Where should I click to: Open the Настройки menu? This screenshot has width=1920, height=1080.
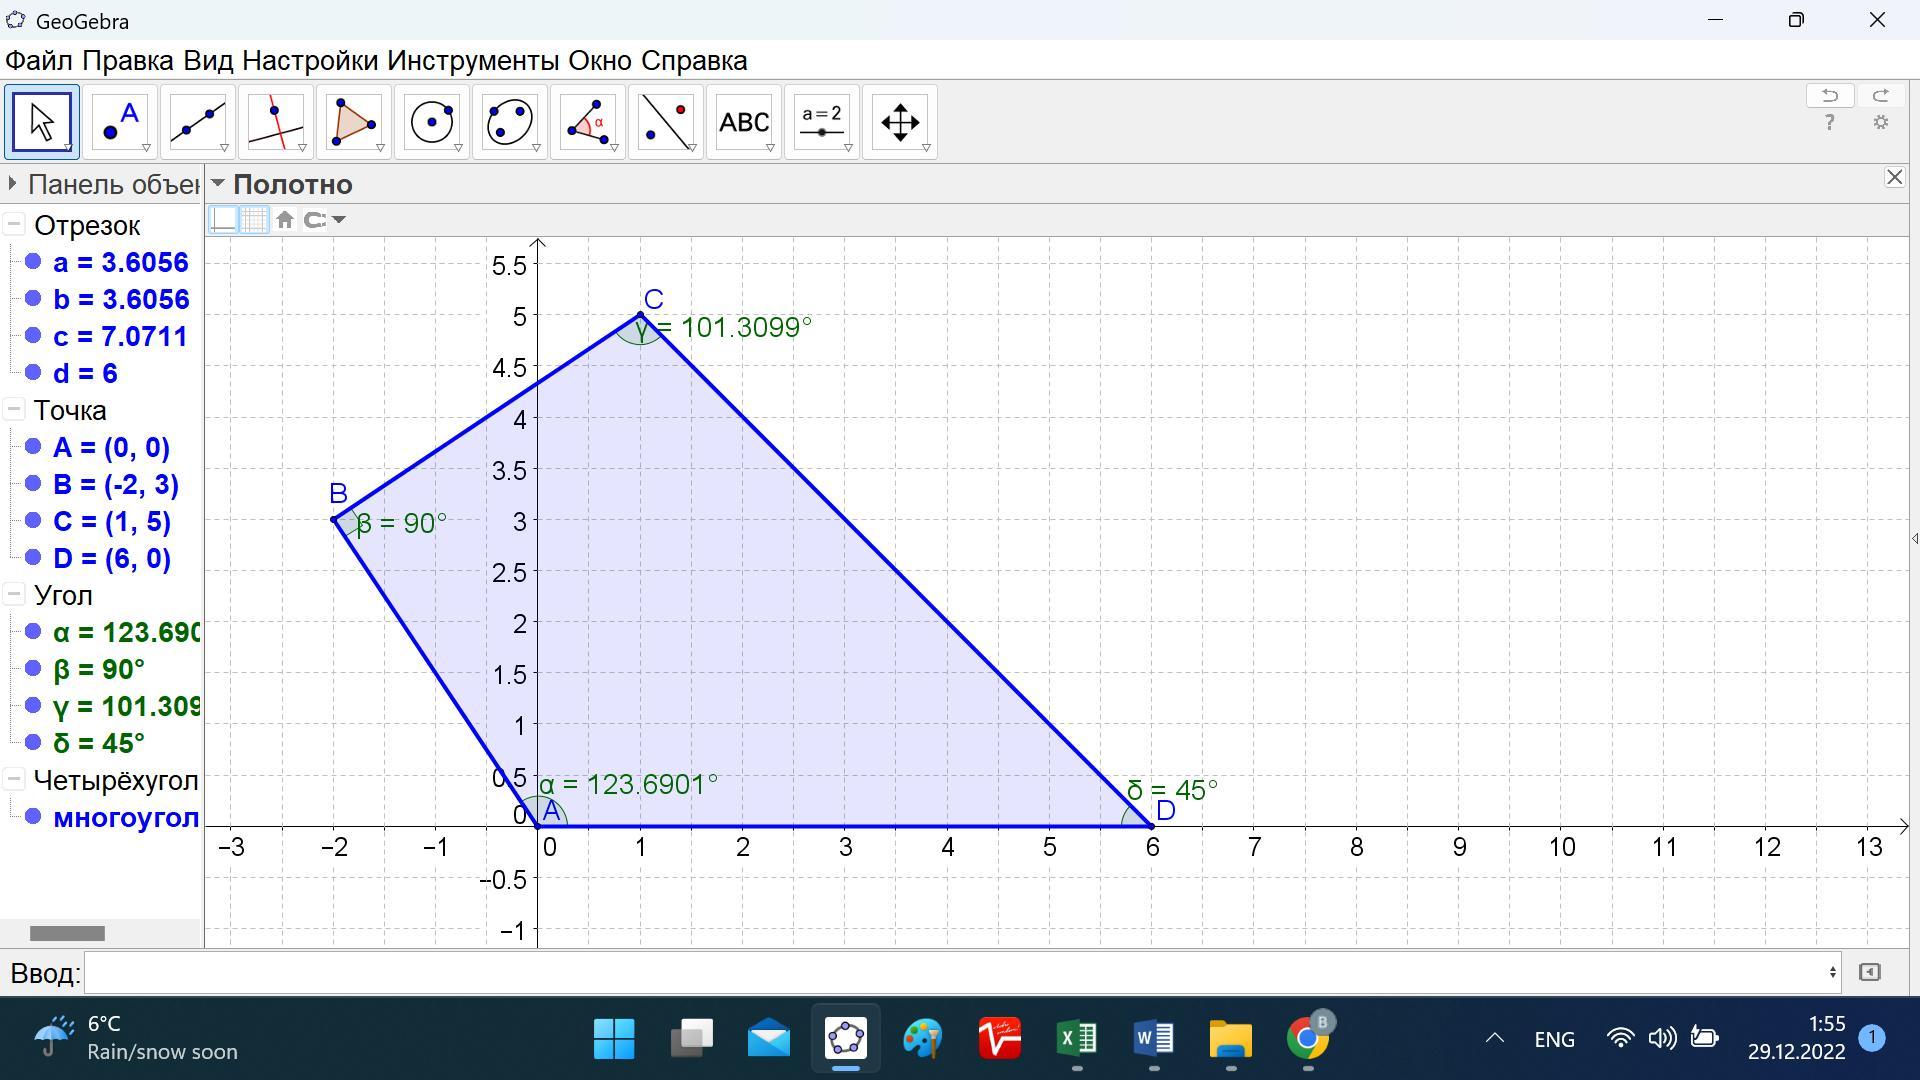click(310, 61)
